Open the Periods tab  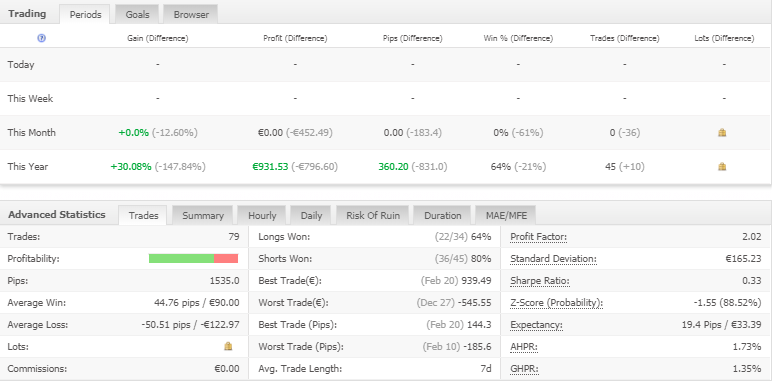(x=85, y=14)
